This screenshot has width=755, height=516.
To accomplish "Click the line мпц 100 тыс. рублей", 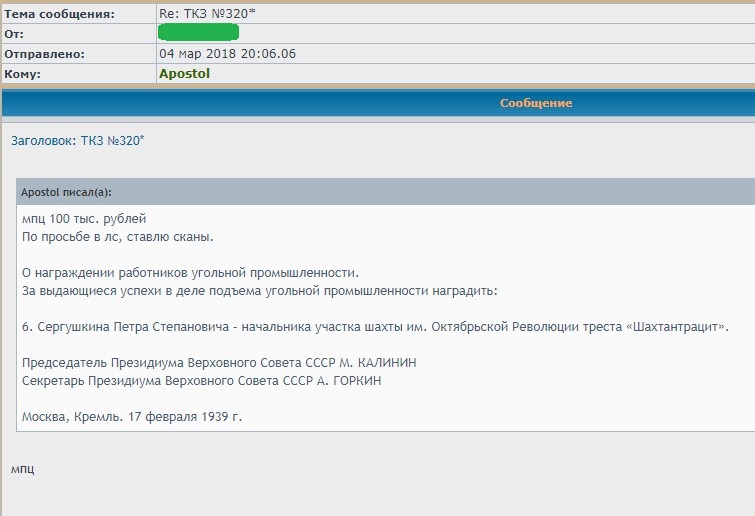I will (x=89, y=219).
